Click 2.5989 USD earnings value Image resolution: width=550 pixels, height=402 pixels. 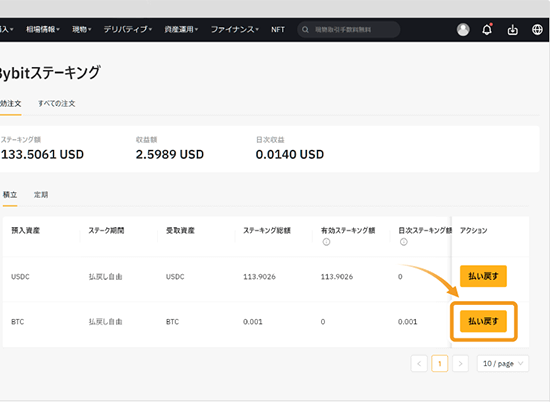pos(170,154)
